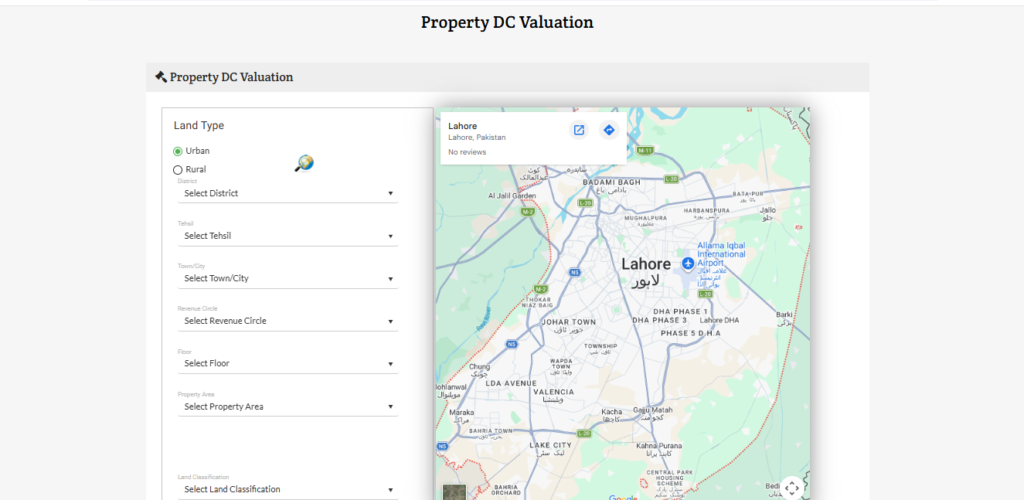The image size is (1024, 500).
Task: Choose from the Select Property Area dropdown
Action: 288,407
